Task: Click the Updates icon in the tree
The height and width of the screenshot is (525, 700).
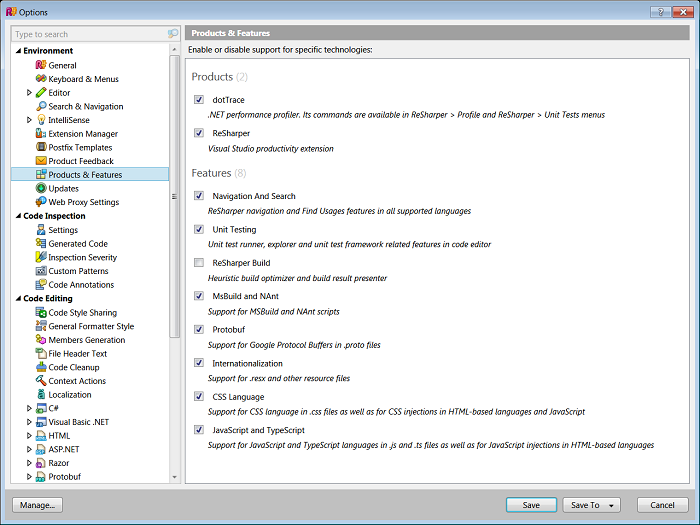Action: coord(41,188)
